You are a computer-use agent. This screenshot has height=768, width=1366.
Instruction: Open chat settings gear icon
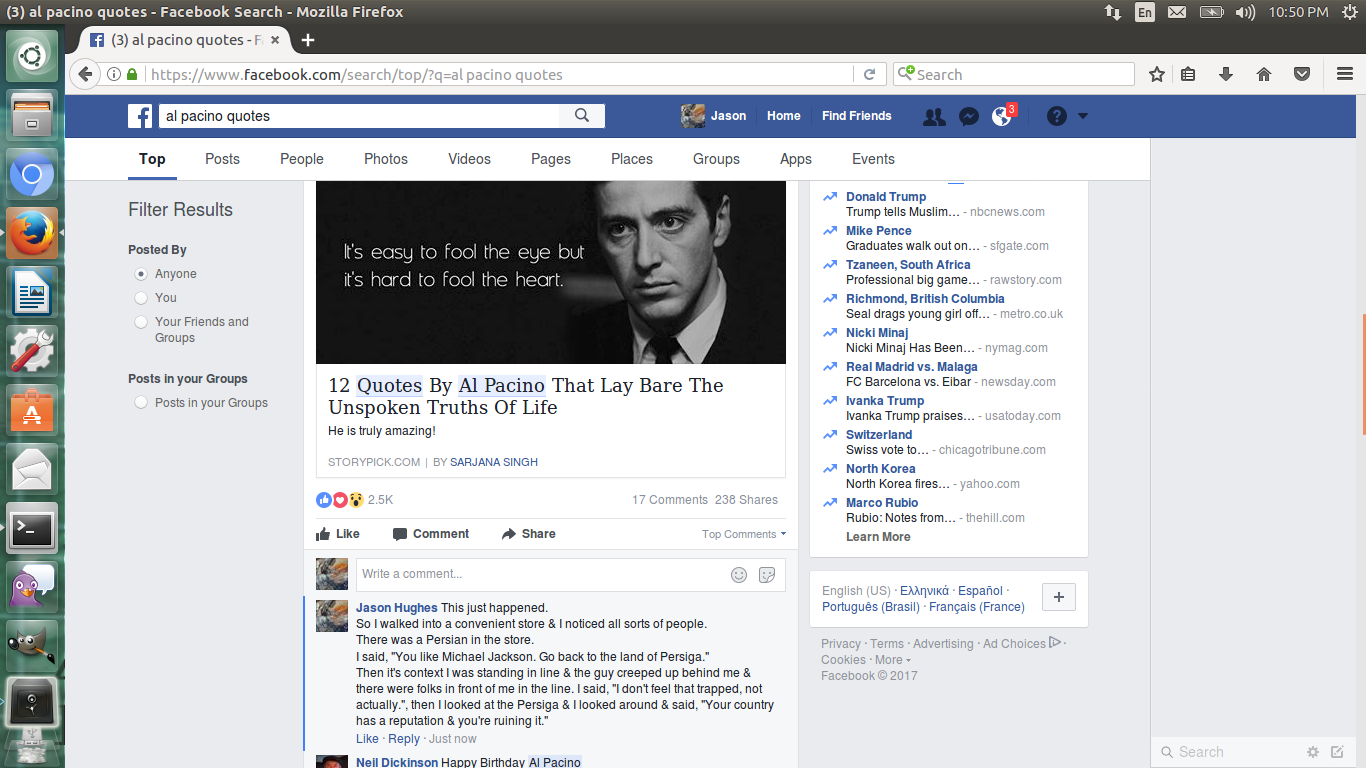pyautogui.click(x=1313, y=752)
